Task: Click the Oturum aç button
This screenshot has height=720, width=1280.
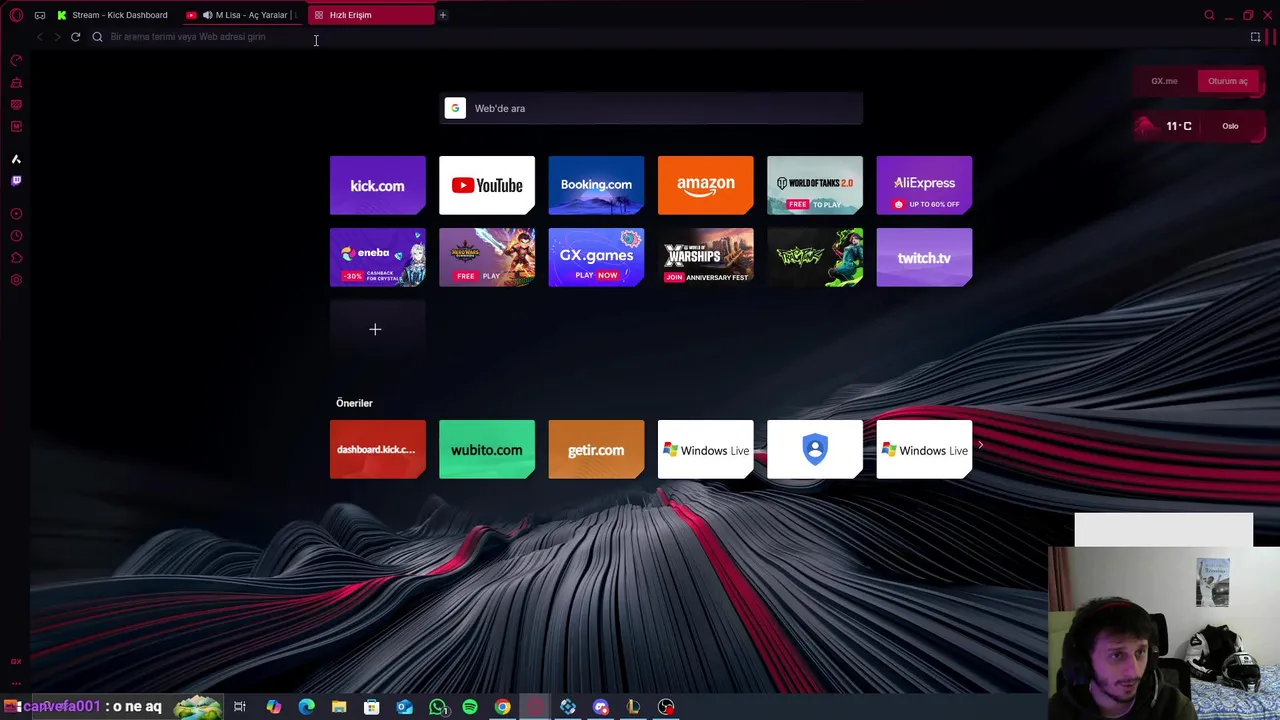Action: pyautogui.click(x=1228, y=81)
